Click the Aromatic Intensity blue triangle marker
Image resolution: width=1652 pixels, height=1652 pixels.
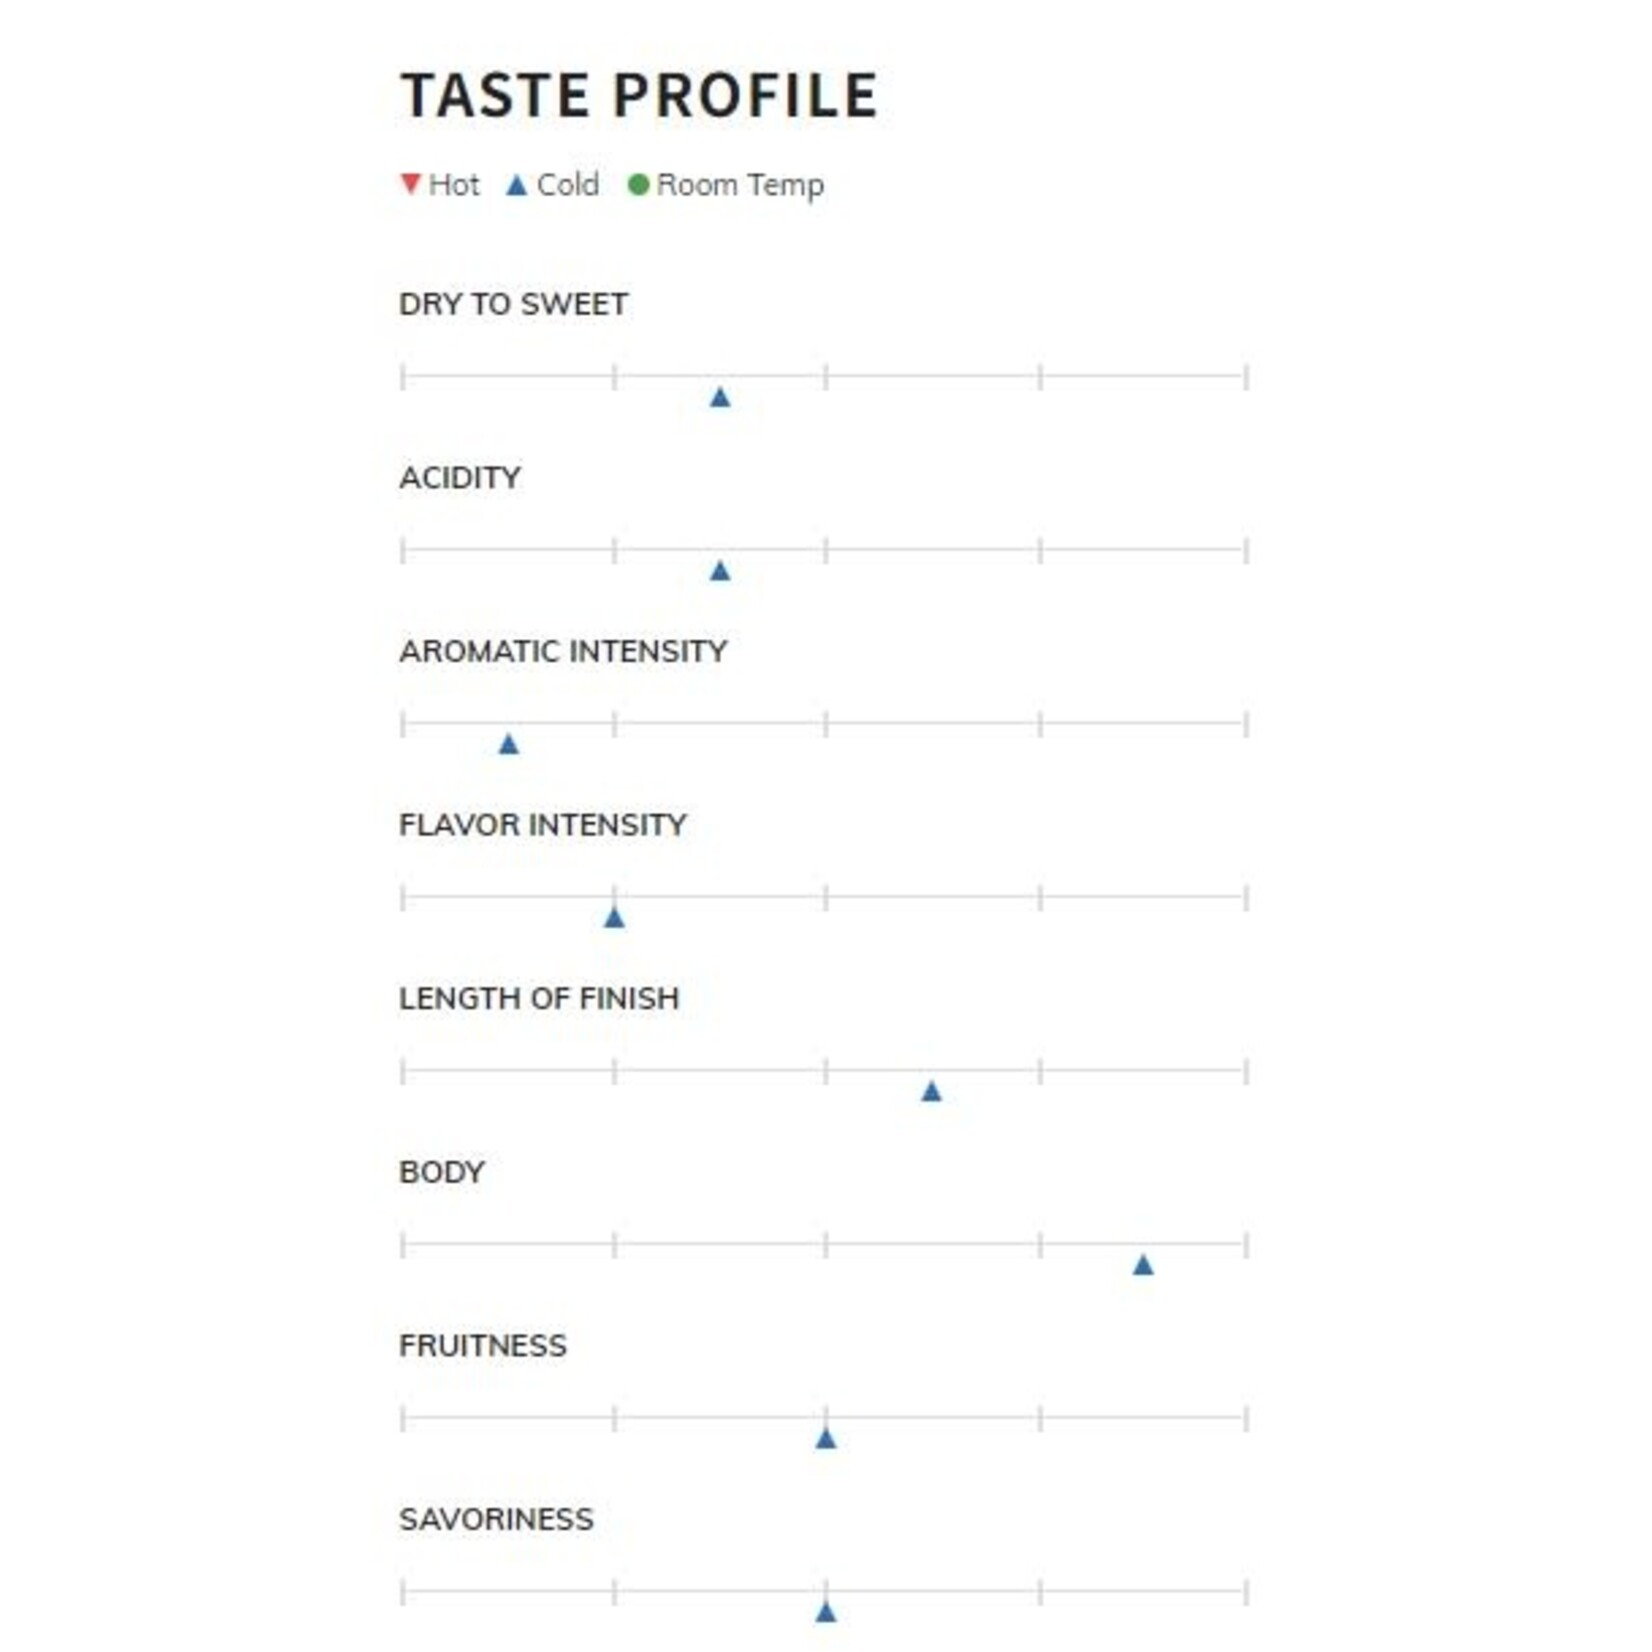tap(509, 744)
